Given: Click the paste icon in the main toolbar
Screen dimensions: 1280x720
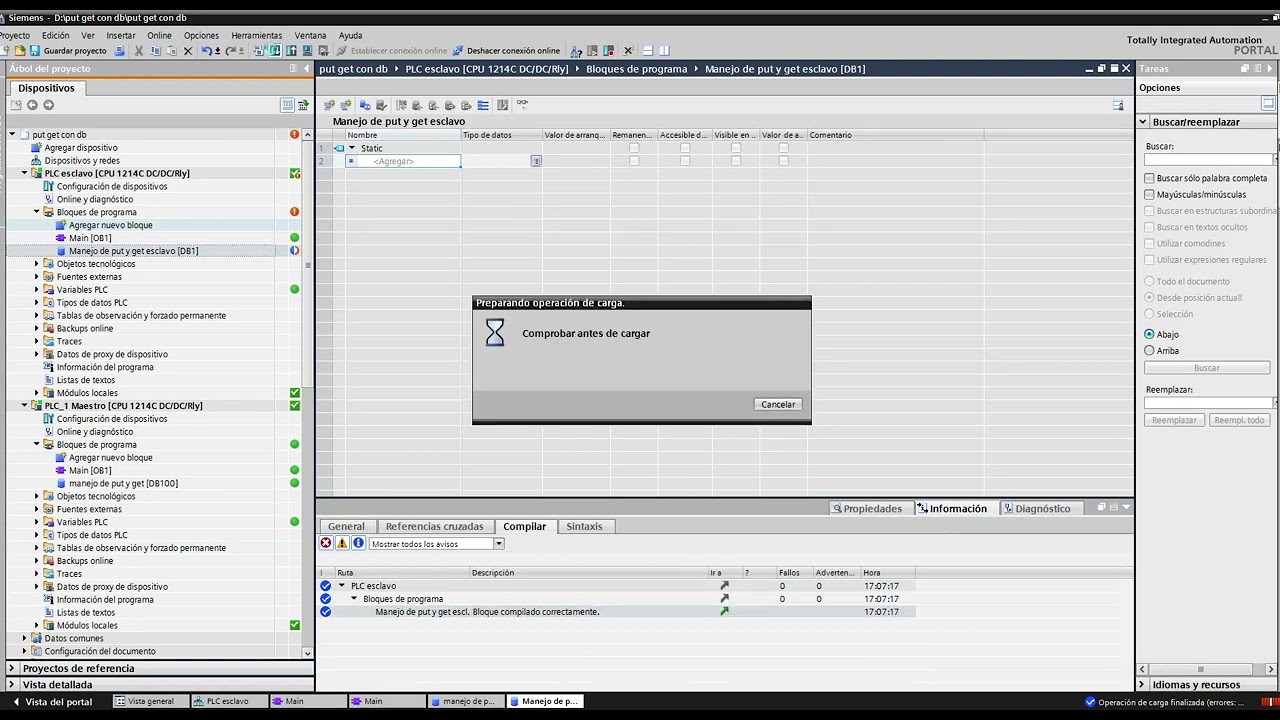Looking at the screenshot, I should coord(171,50).
